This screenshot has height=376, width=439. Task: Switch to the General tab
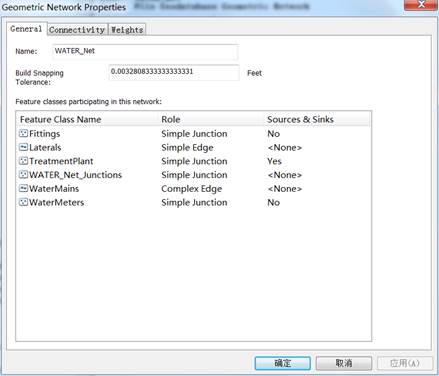26,29
